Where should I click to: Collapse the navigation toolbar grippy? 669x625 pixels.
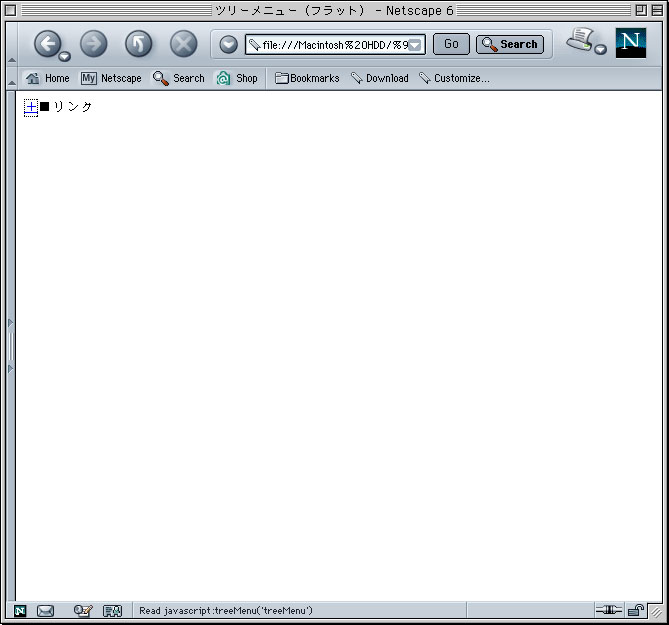click(12, 44)
